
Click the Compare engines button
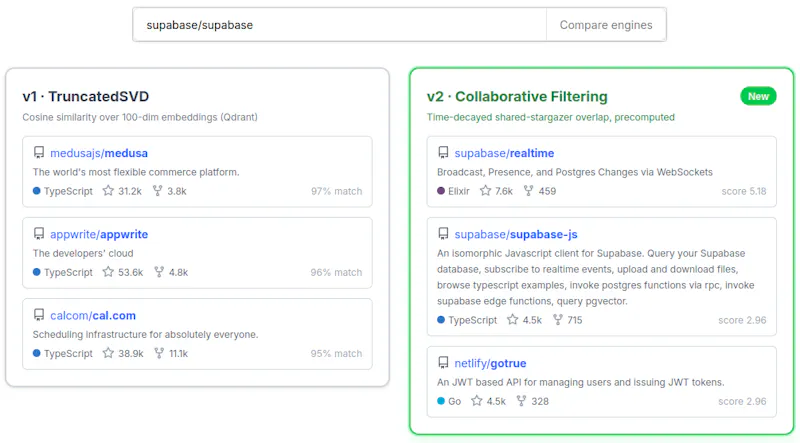click(x=606, y=24)
